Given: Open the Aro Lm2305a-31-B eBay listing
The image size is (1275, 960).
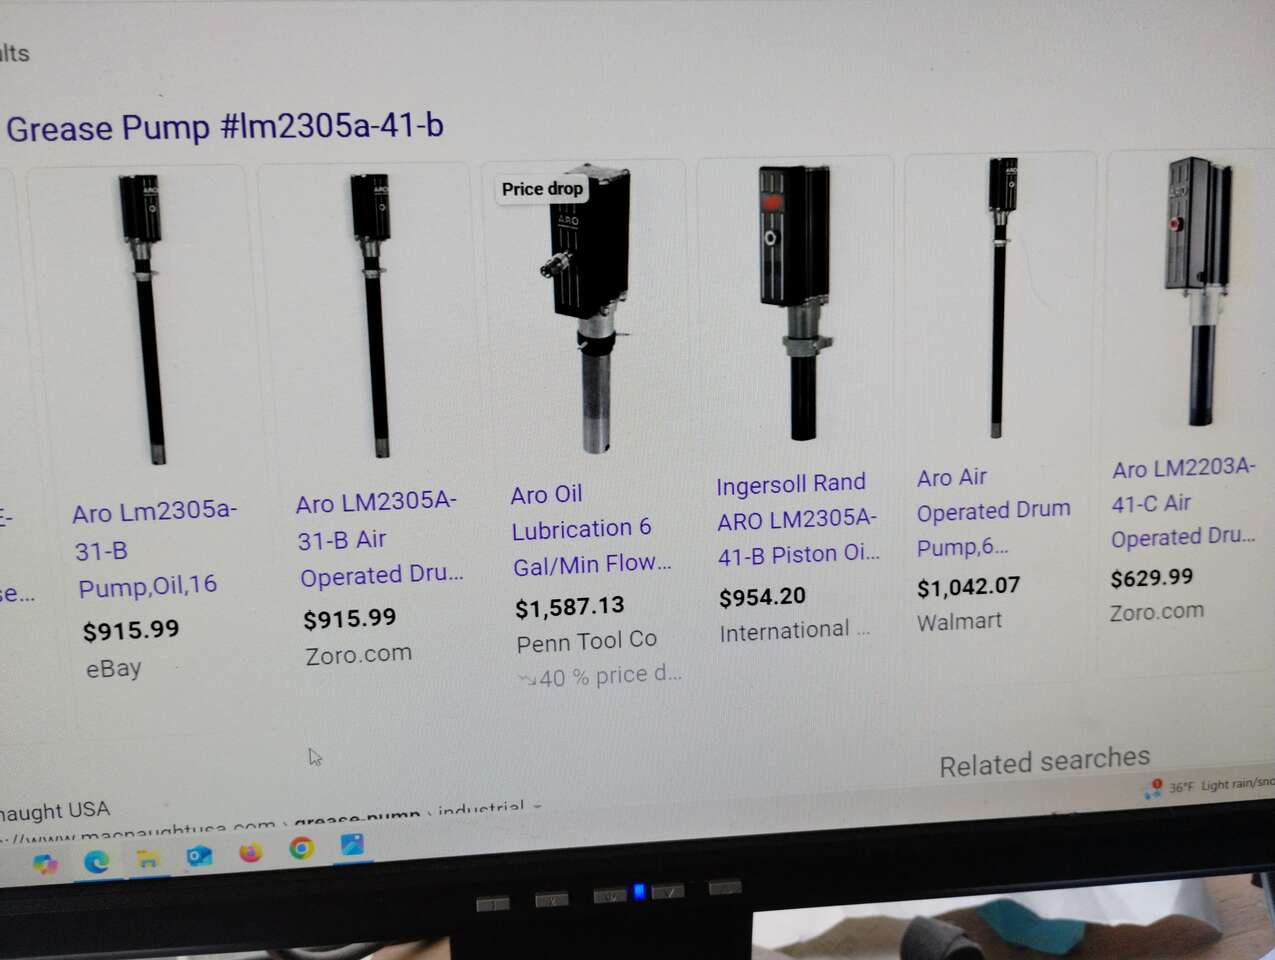Looking at the screenshot, I should [154, 548].
